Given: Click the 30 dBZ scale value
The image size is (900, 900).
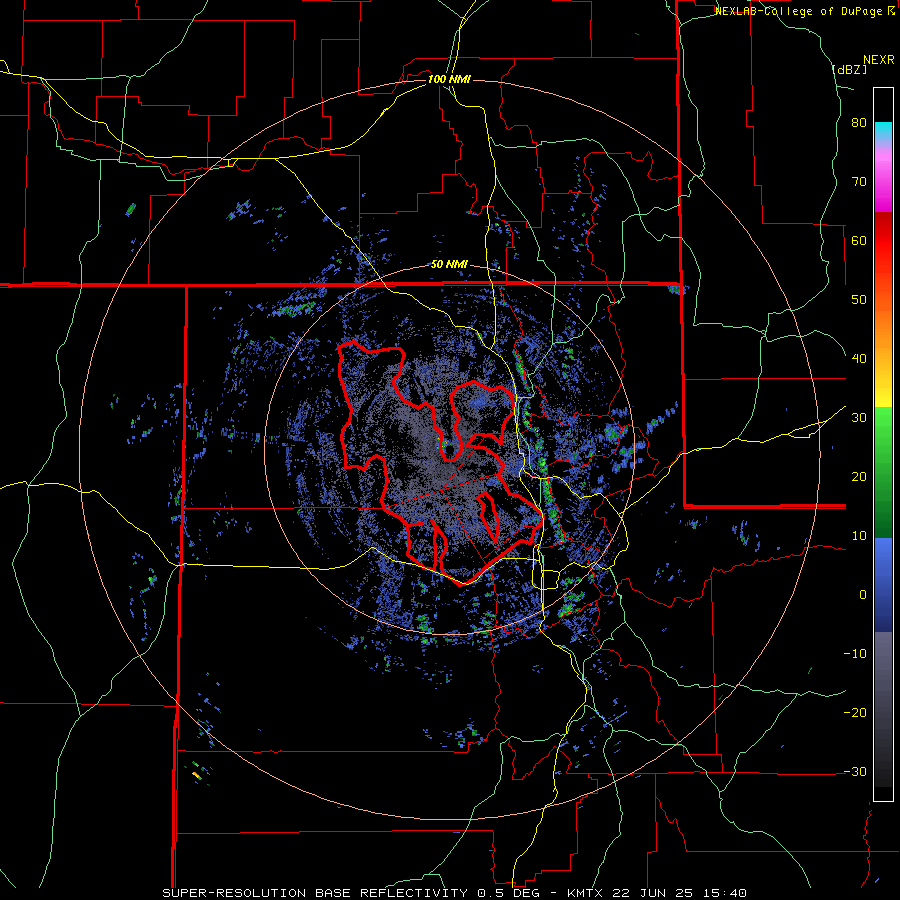Looking at the screenshot, I should pos(859,418).
